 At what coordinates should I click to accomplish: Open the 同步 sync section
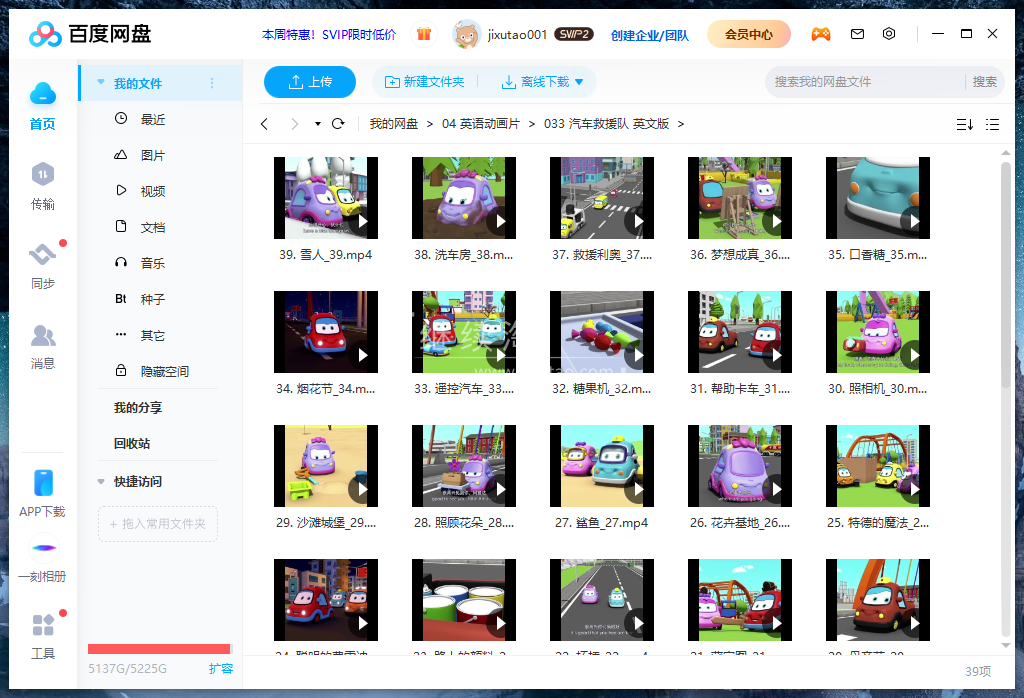[x=42, y=266]
